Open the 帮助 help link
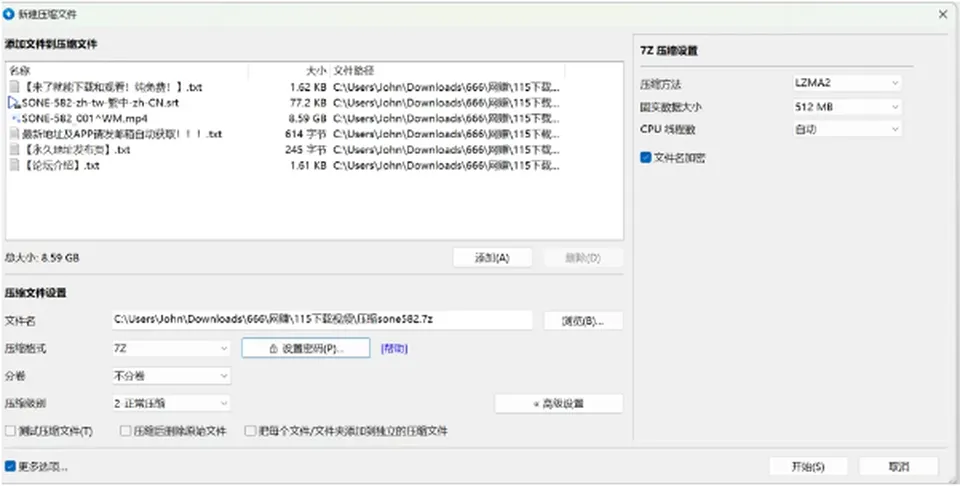This screenshot has height=486, width=960. click(x=394, y=349)
